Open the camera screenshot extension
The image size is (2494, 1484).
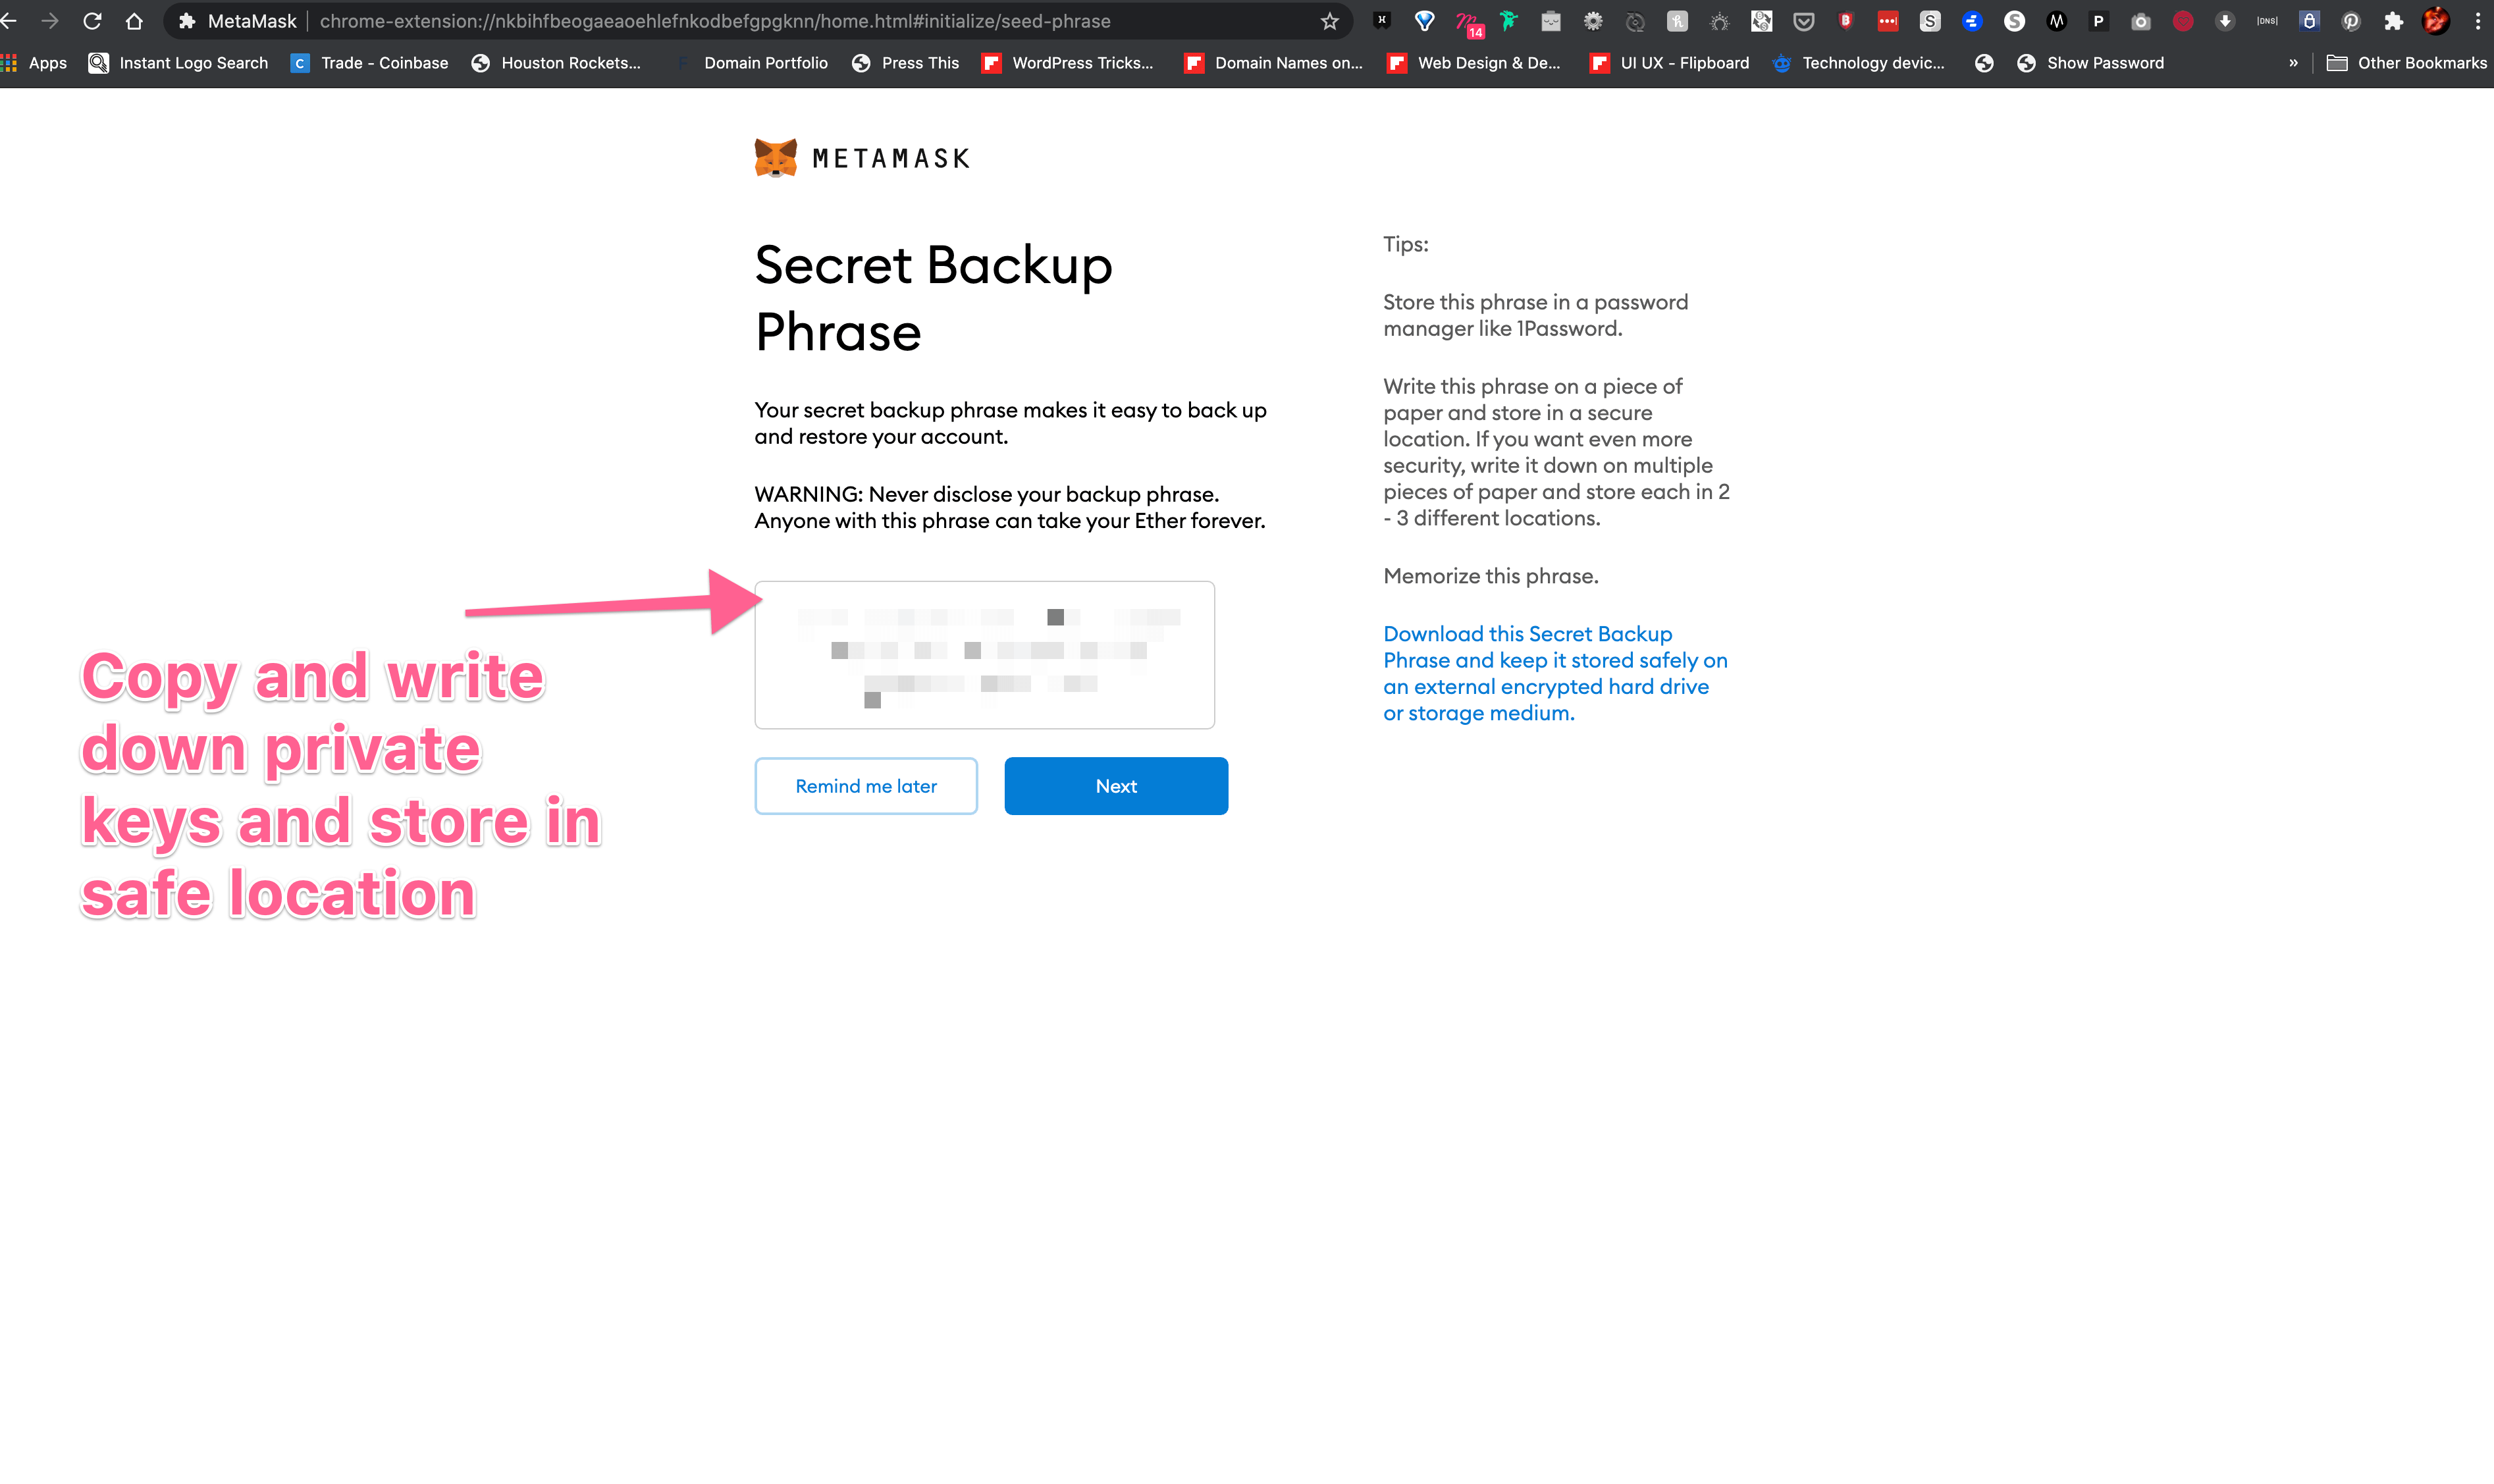point(2140,21)
